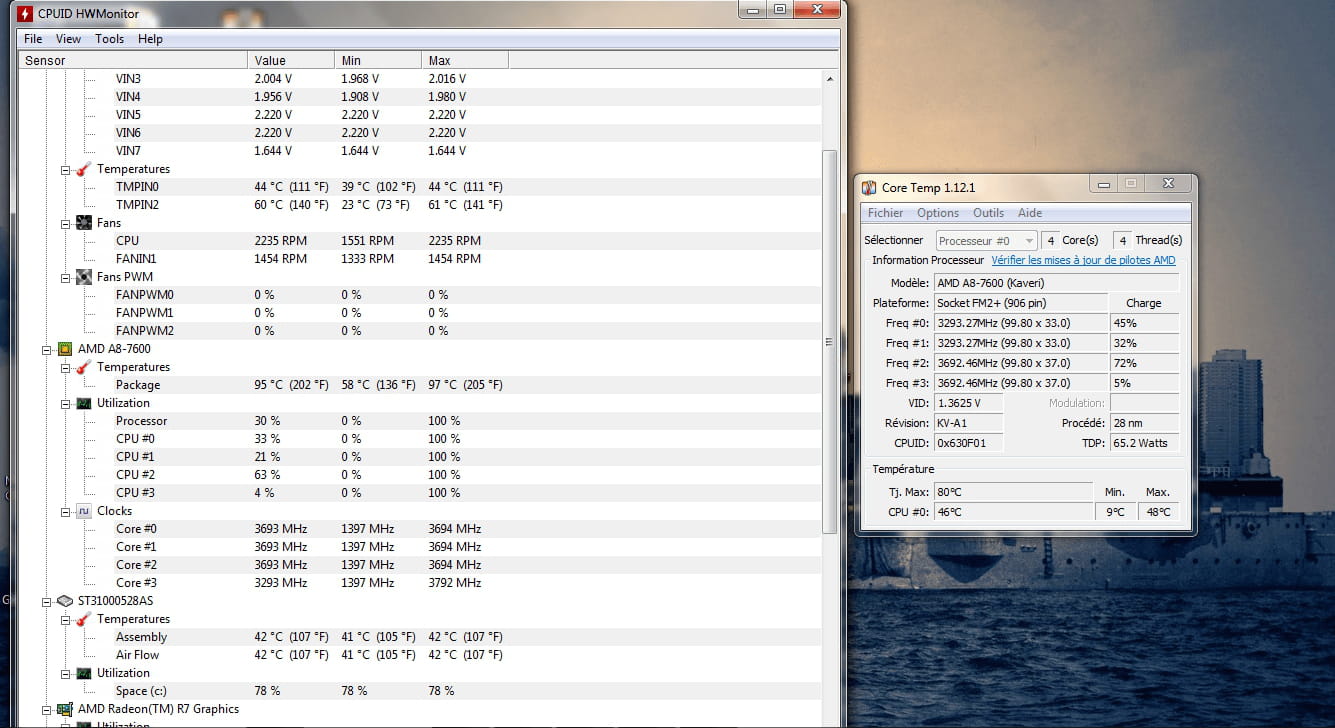Click the CPUID value 0x630F01
This screenshot has width=1335, height=728.
pos(968,443)
